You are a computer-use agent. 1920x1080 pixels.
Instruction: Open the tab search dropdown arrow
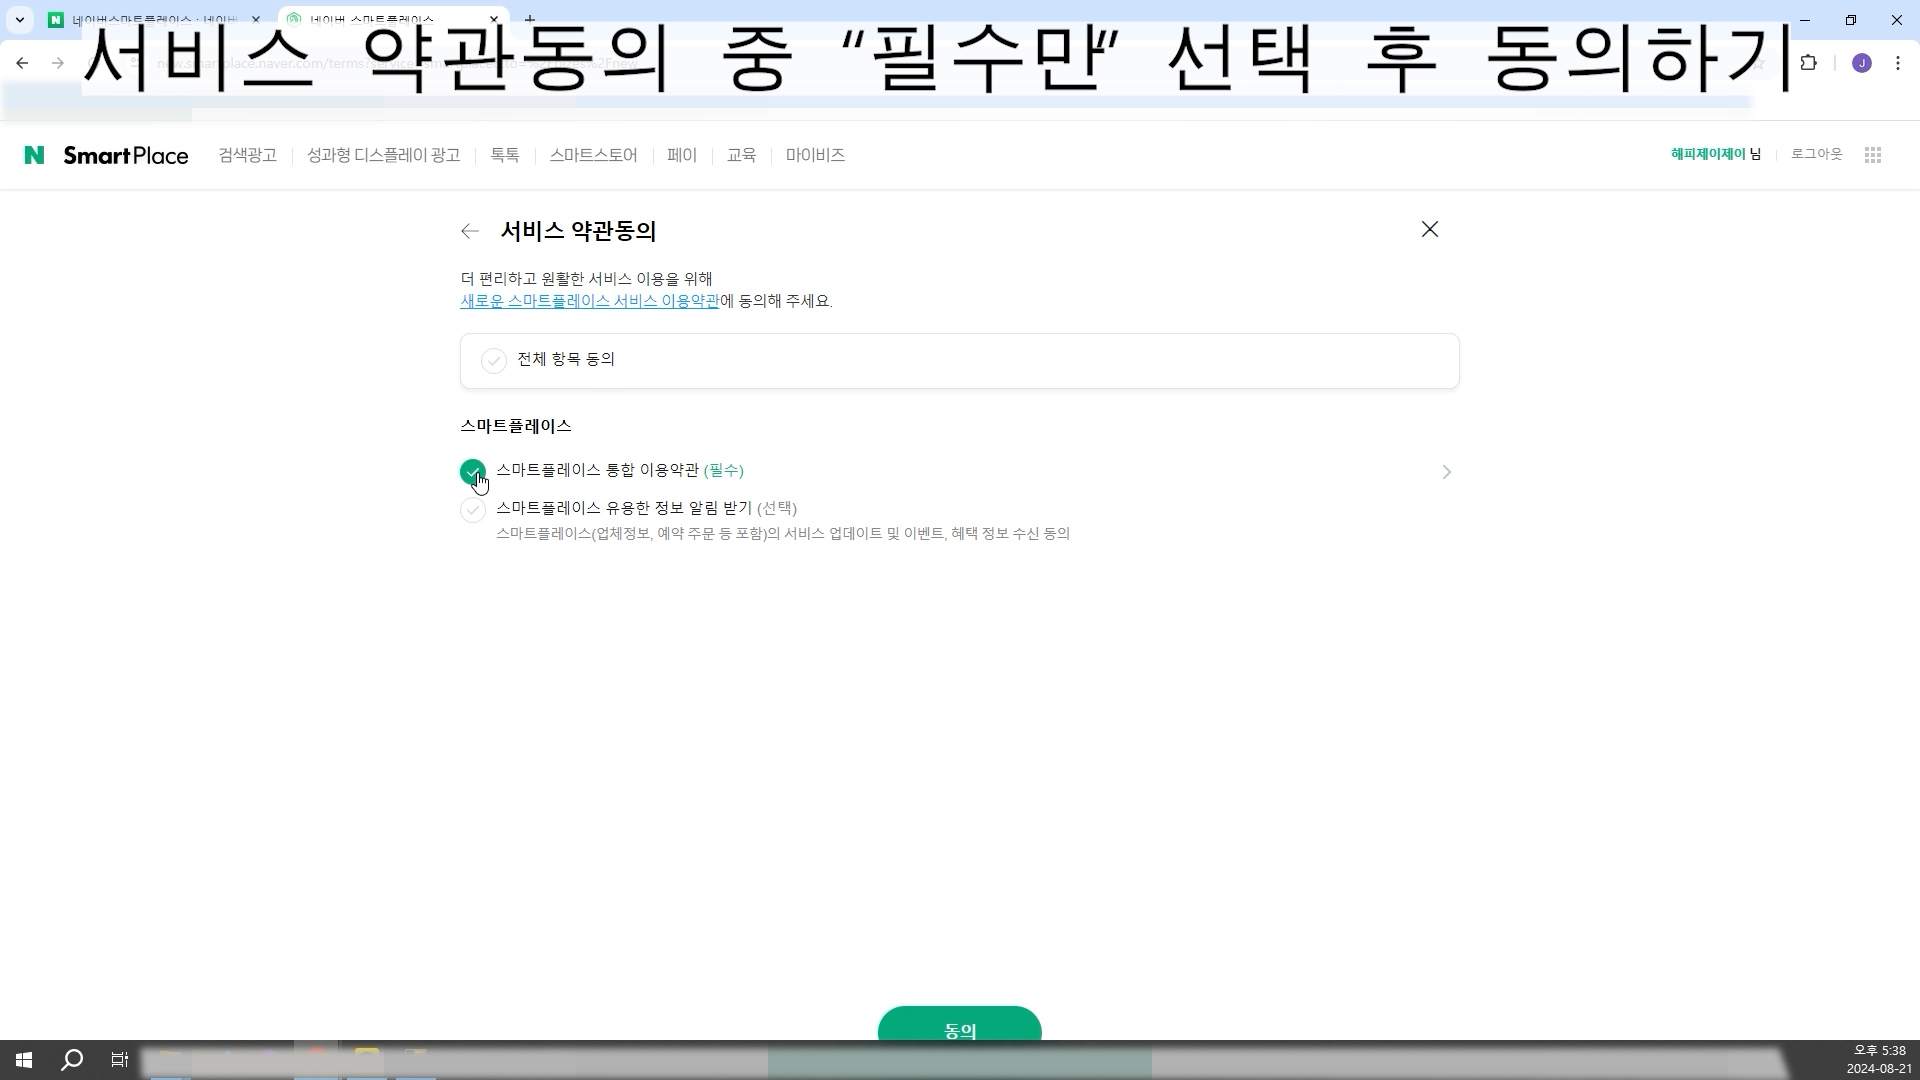tap(19, 19)
